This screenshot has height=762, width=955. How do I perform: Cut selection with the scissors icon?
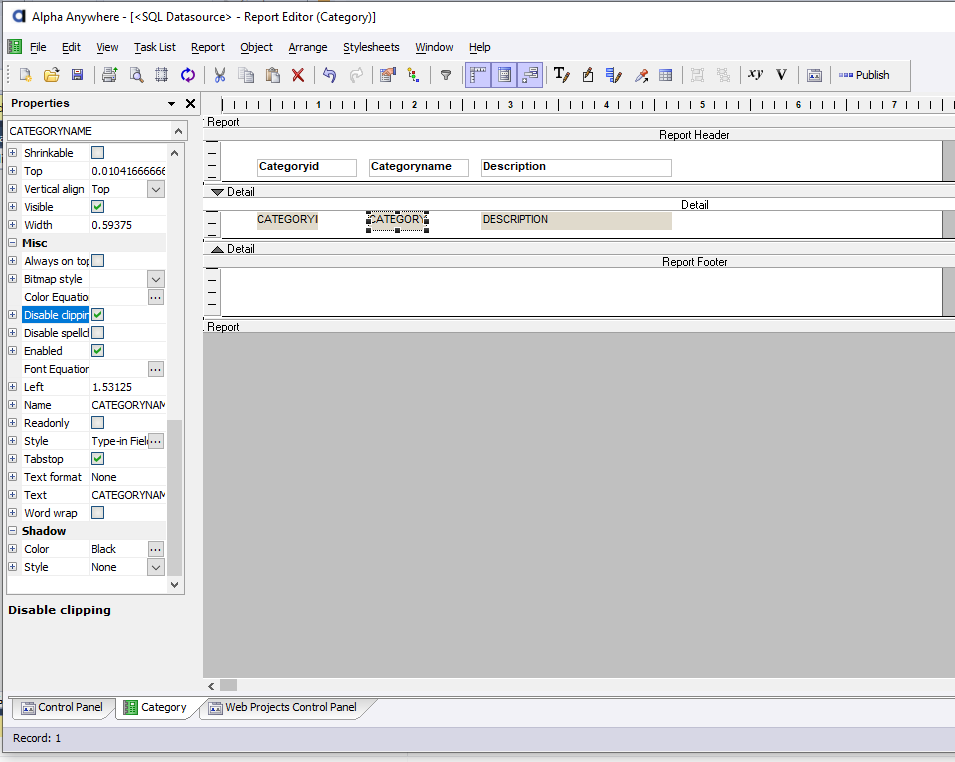[x=220, y=75]
